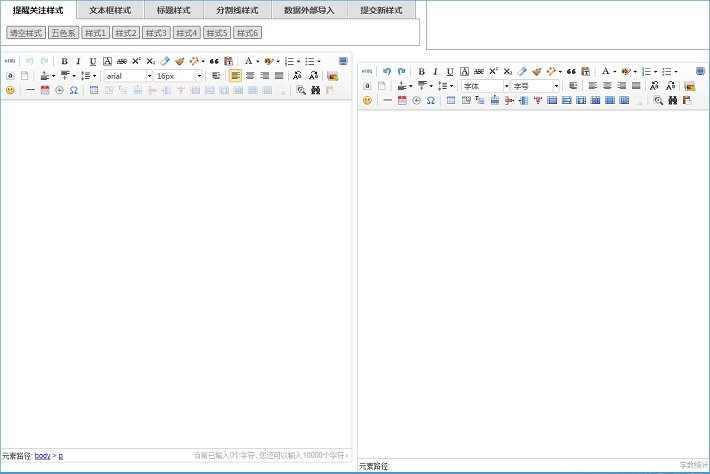The height and width of the screenshot is (474, 710).
Task: Click 清空样式 button
Action: tap(26, 33)
